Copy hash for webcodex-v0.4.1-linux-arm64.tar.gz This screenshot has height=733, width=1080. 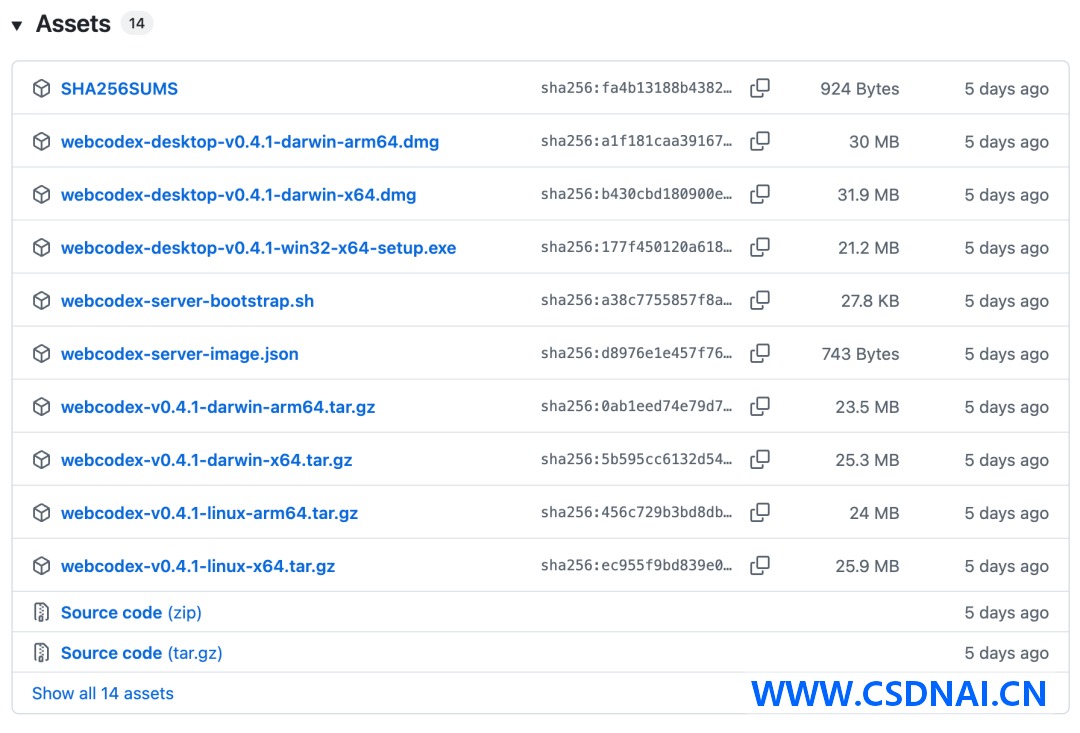(x=760, y=513)
